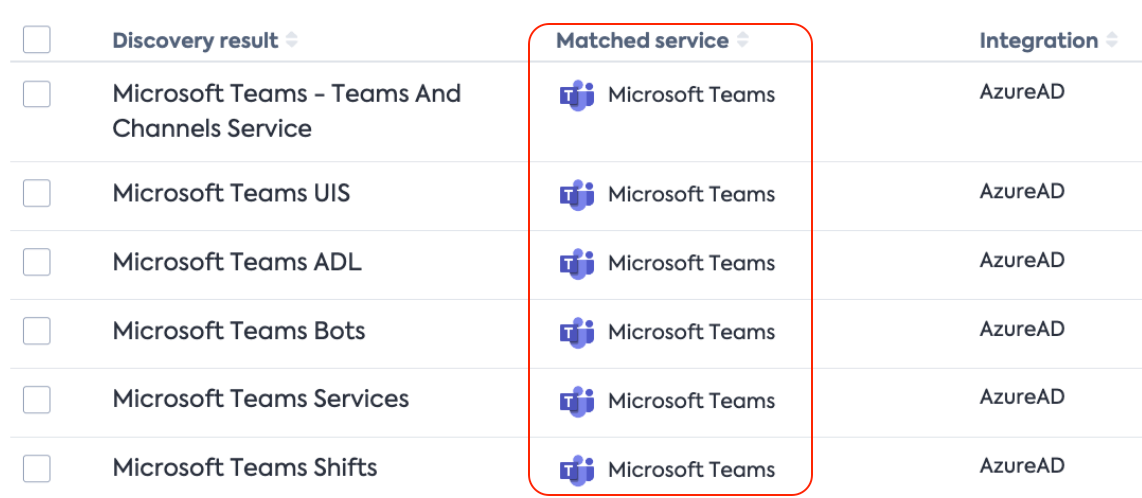Click Teams icon in the ADL row
Viewport: 1142px width, 498px height.
(577, 264)
